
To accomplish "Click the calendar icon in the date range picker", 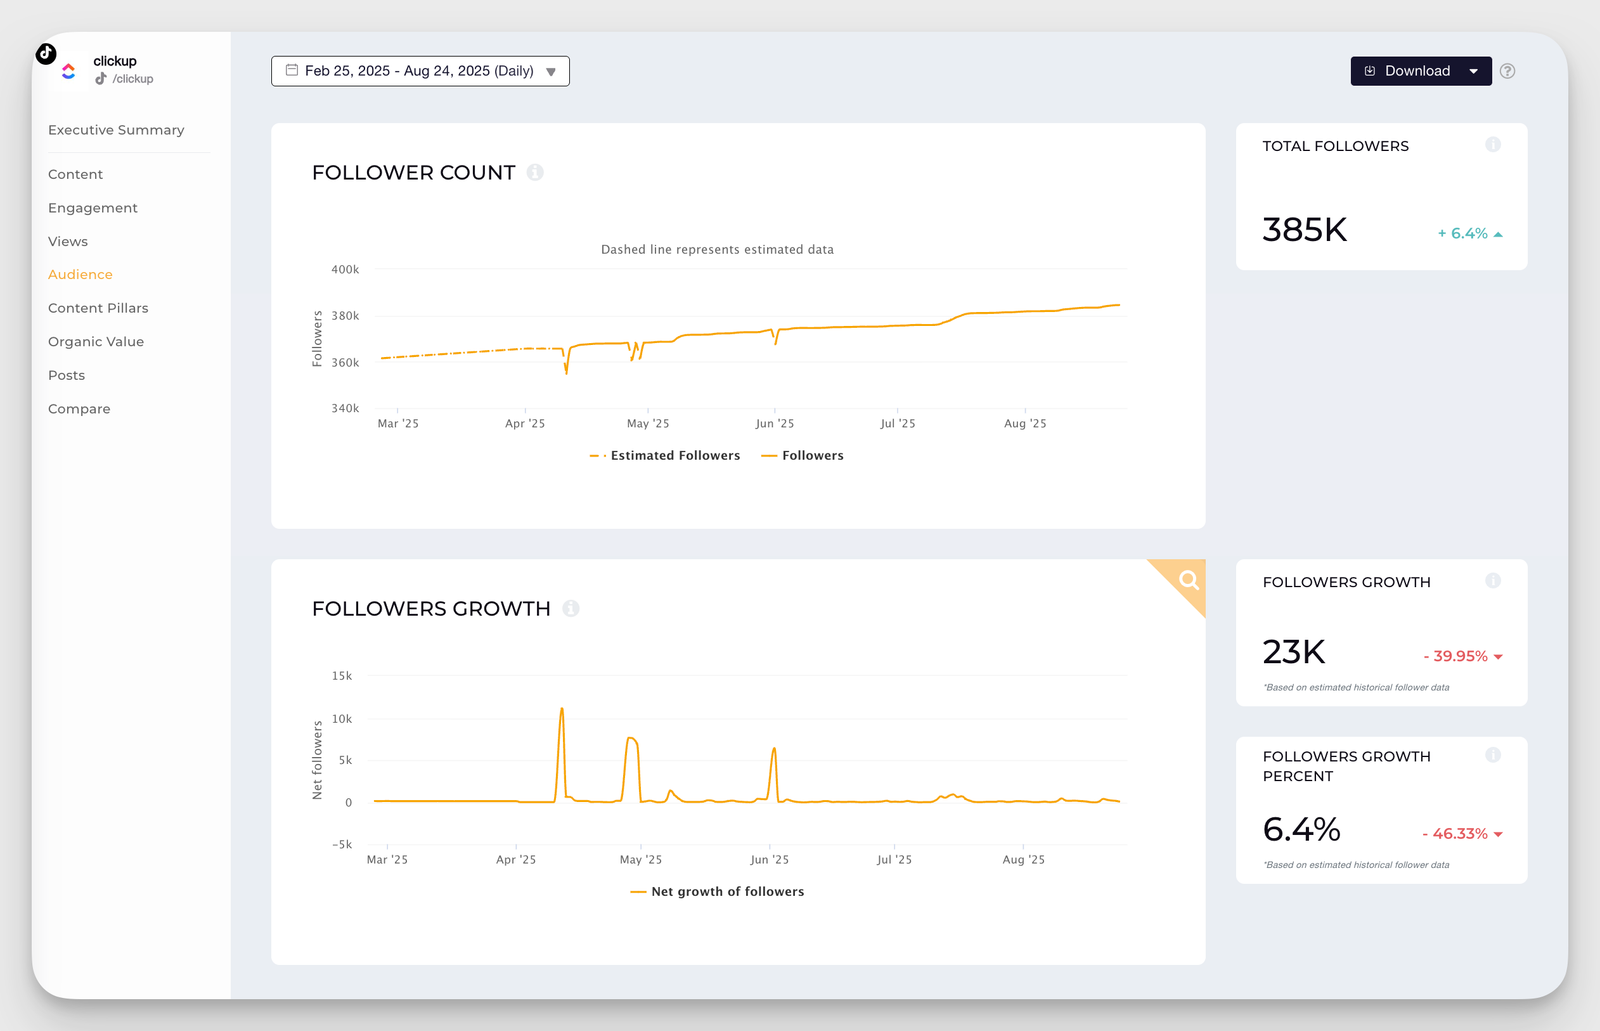I will click(x=291, y=70).
